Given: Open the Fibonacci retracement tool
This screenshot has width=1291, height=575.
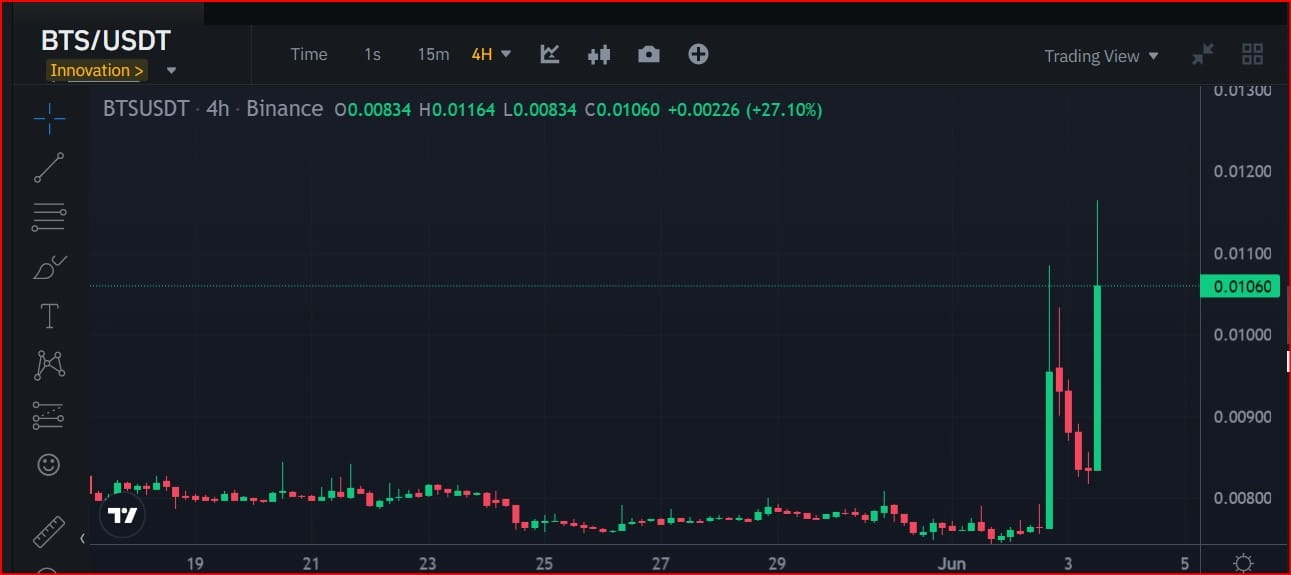Looking at the screenshot, I should (x=49, y=217).
